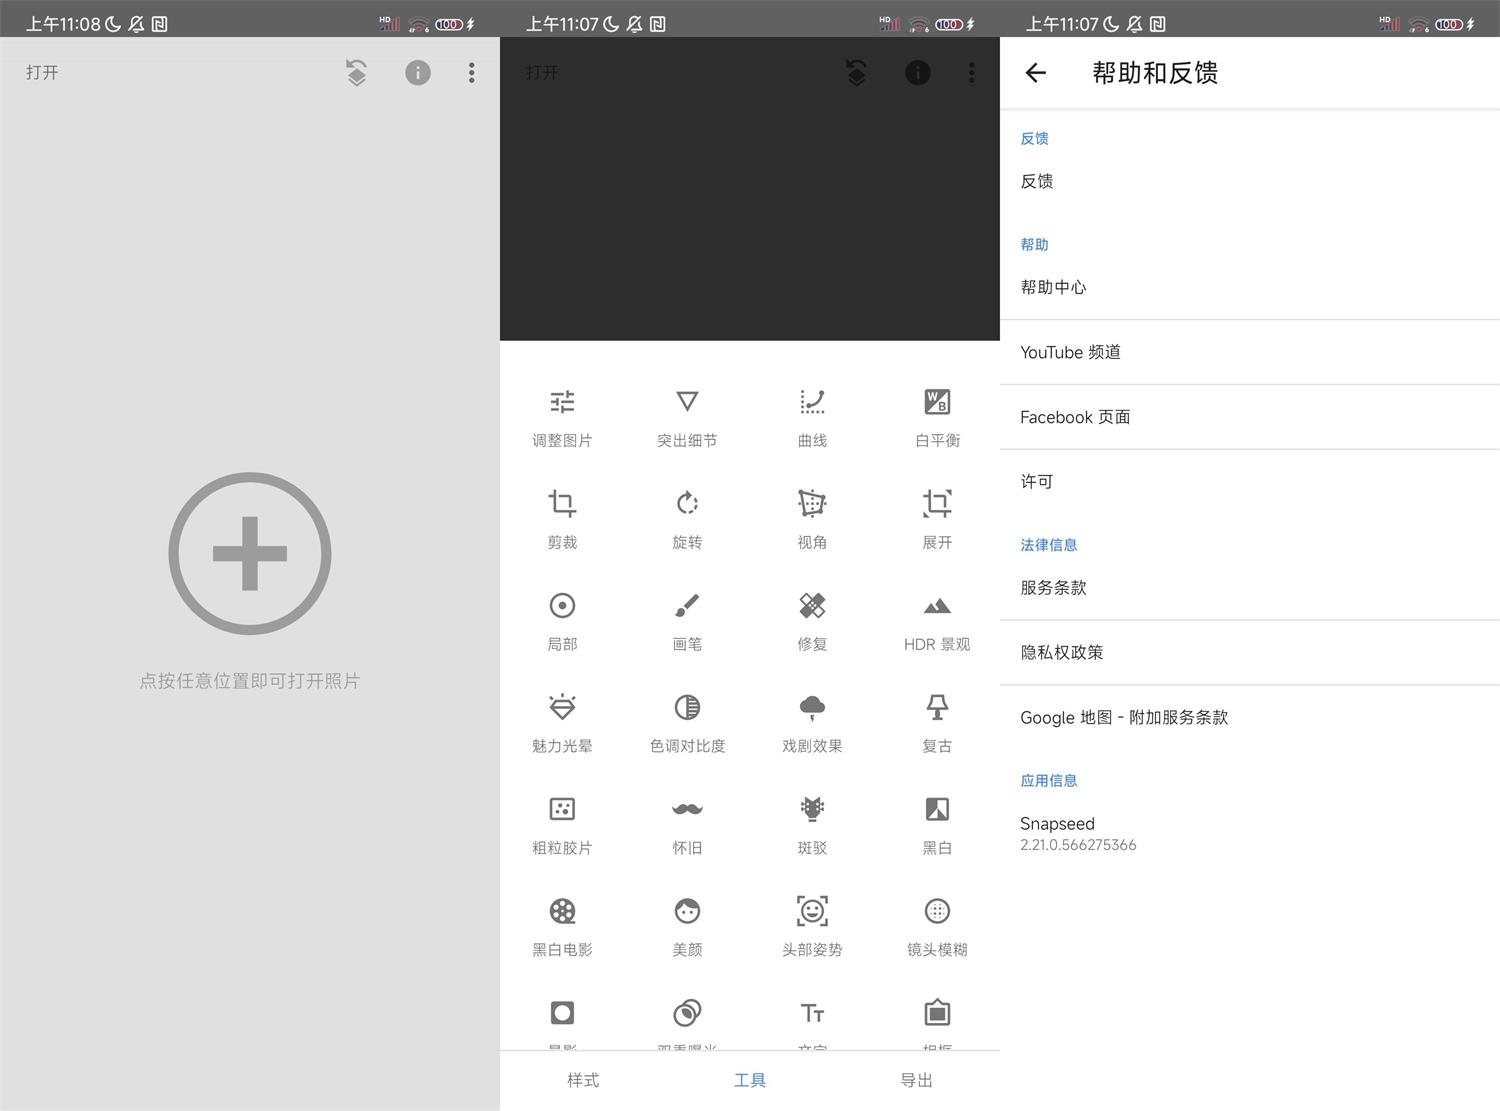The image size is (1500, 1111).
Task: Select the 黑白电影 noir filter
Action: pyautogui.click(x=562, y=924)
